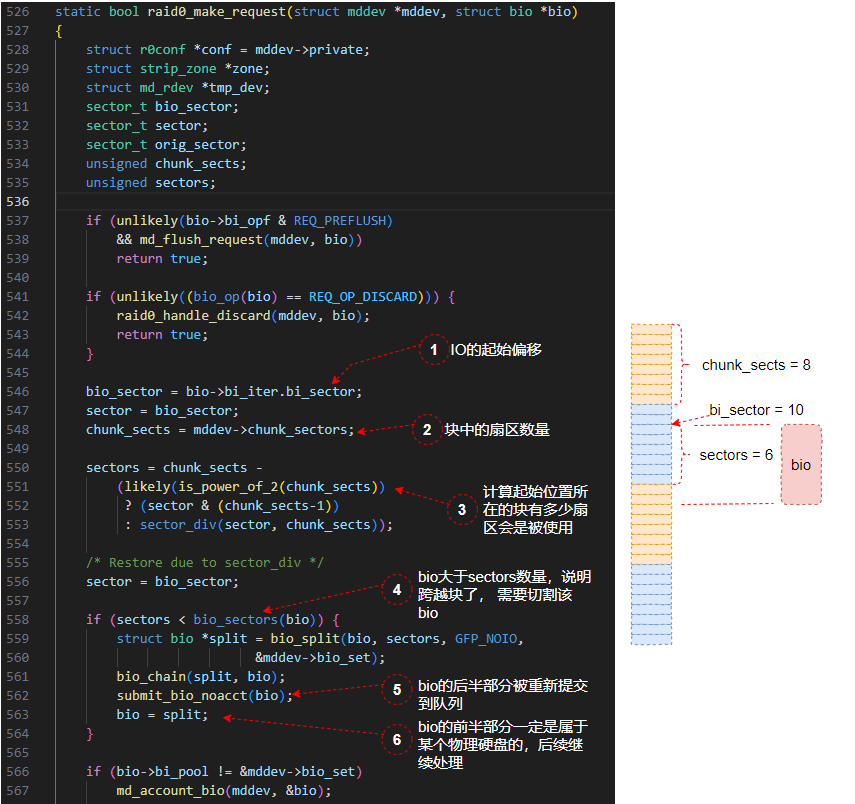
Task: Click the closing brace on line 544
Action: pos(90,354)
